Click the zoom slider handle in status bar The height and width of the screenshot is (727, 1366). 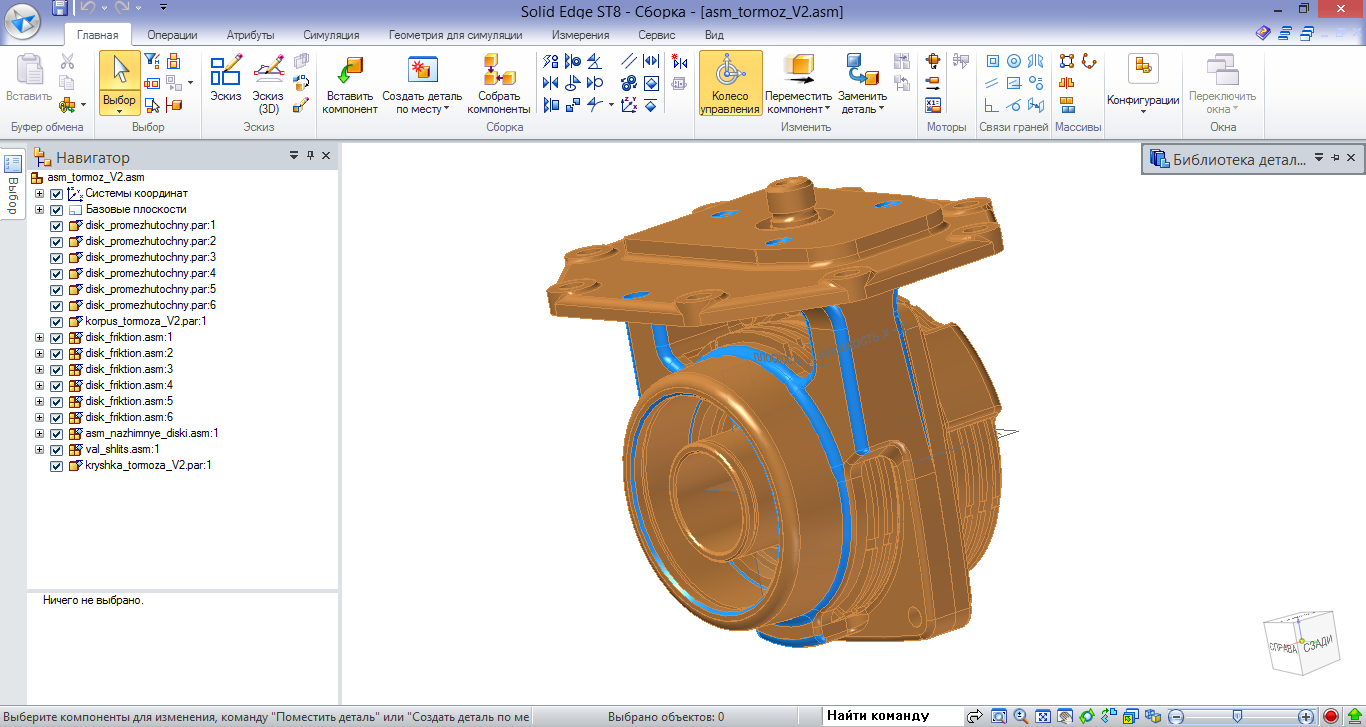[x=1238, y=716]
